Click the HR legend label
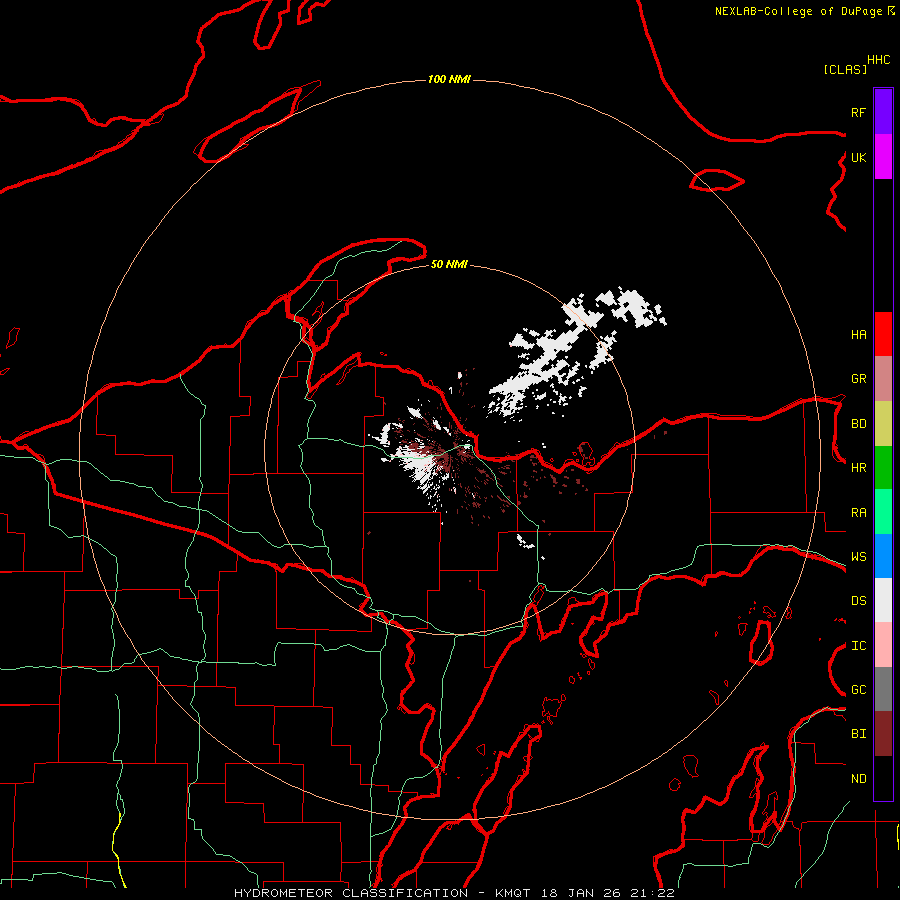Image resolution: width=900 pixels, height=900 pixels. point(858,468)
